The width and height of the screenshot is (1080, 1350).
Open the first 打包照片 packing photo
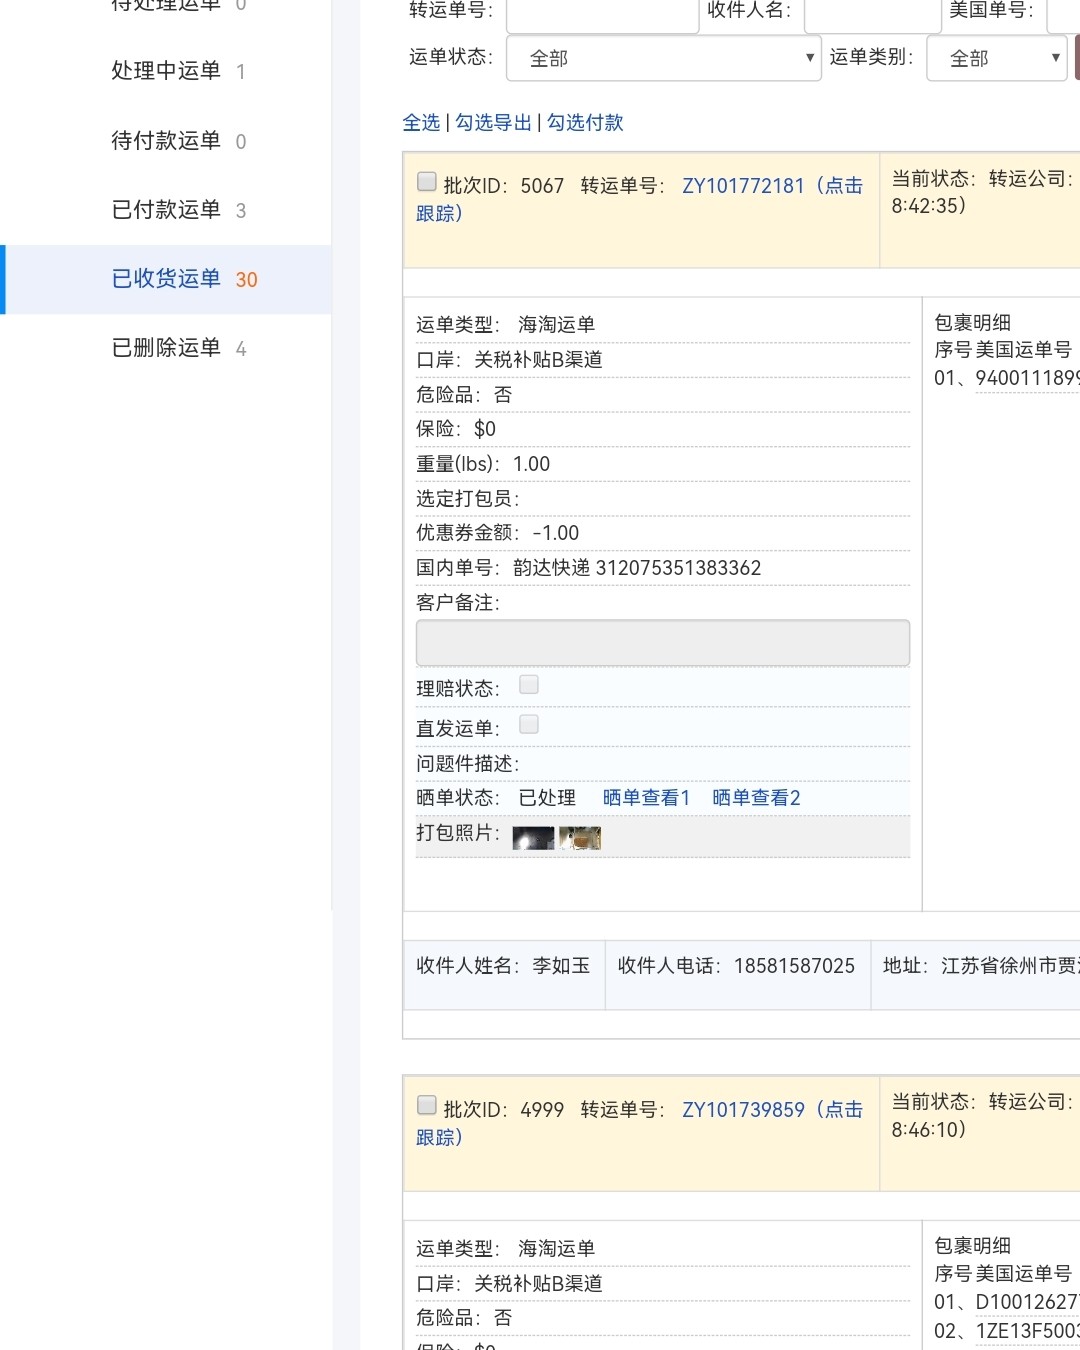(x=532, y=838)
